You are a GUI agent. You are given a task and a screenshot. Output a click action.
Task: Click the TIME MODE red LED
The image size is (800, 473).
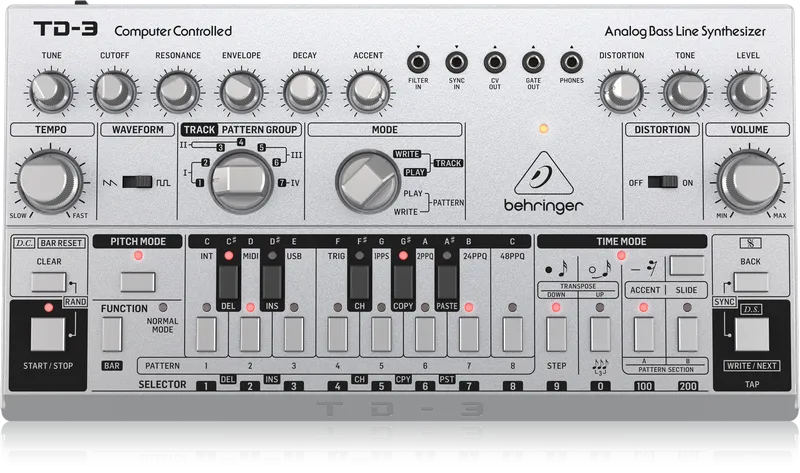621,256
